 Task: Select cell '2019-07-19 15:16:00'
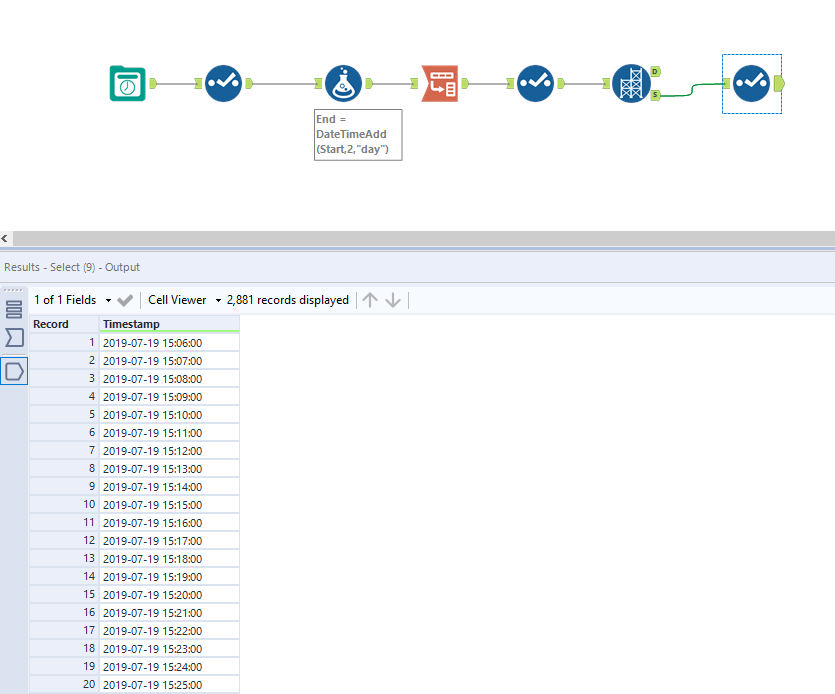(x=169, y=523)
